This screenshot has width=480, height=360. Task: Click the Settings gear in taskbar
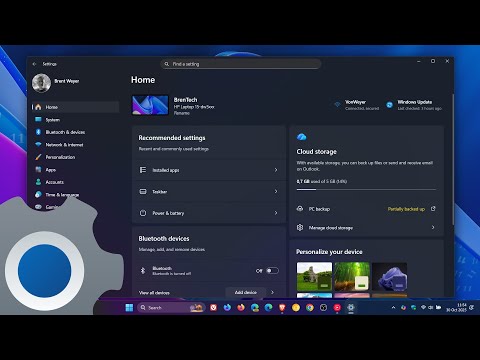tap(351, 307)
